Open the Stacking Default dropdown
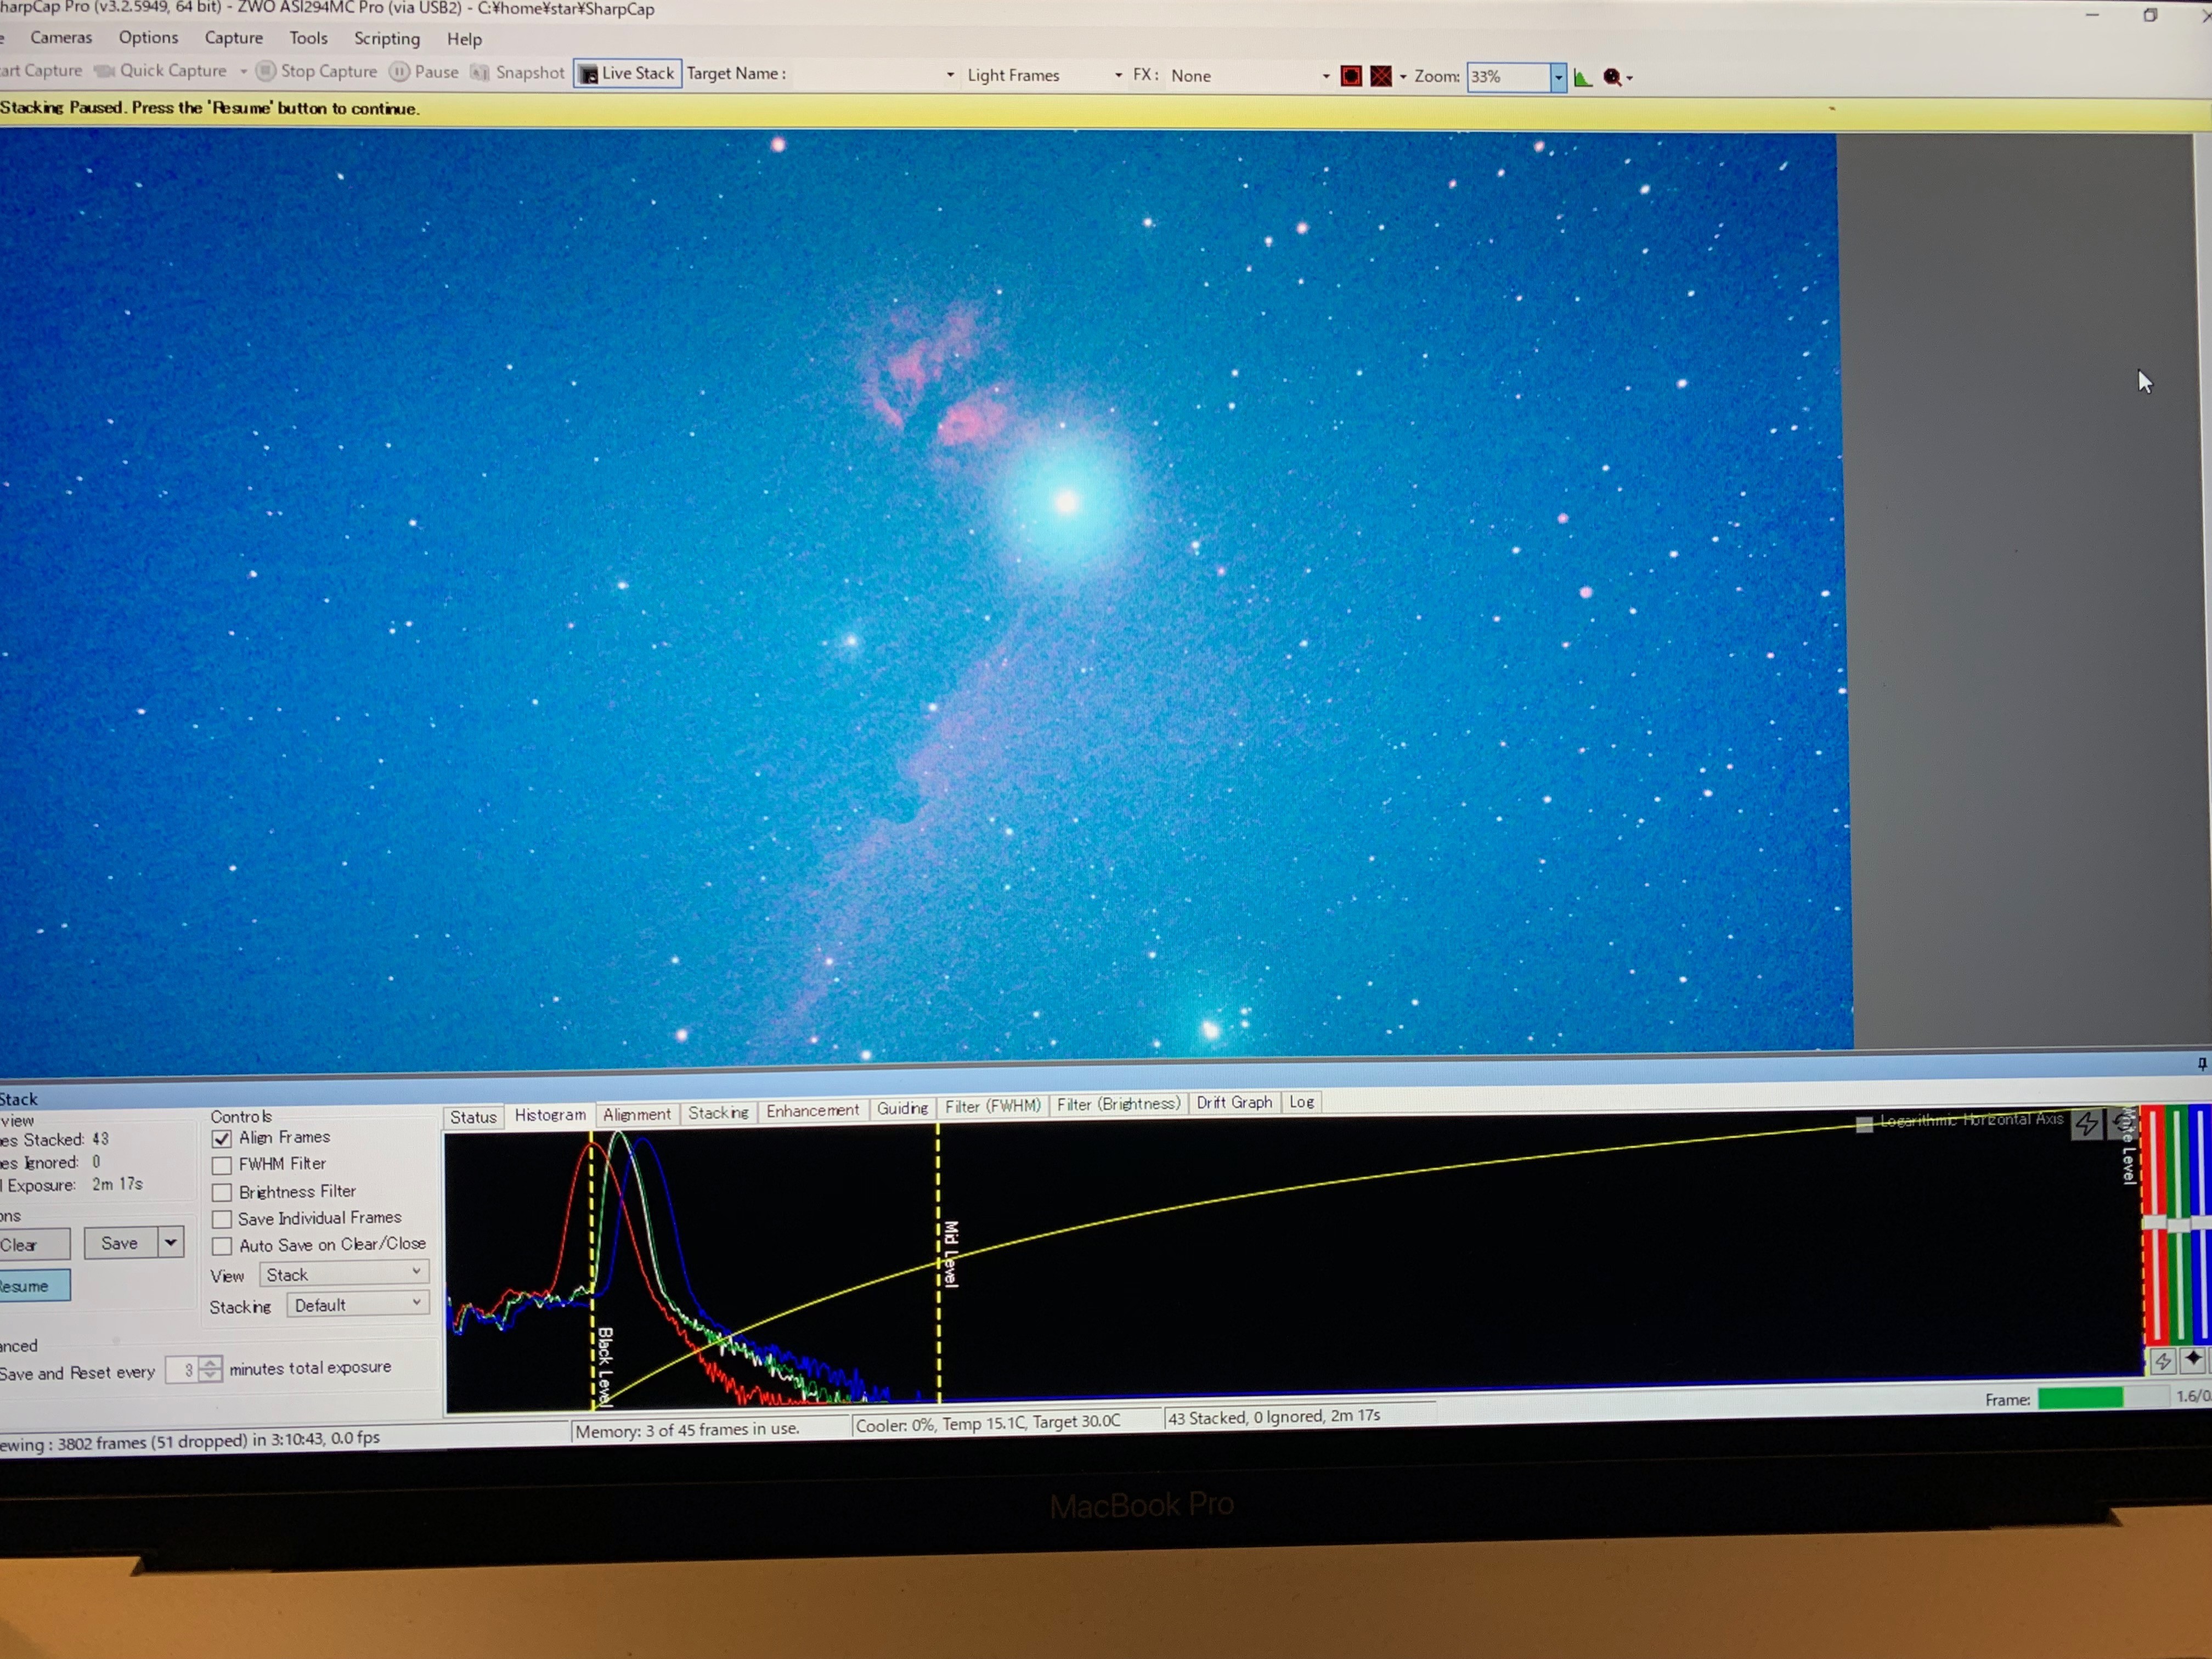This screenshot has height=1659, width=2212. coord(357,1304)
